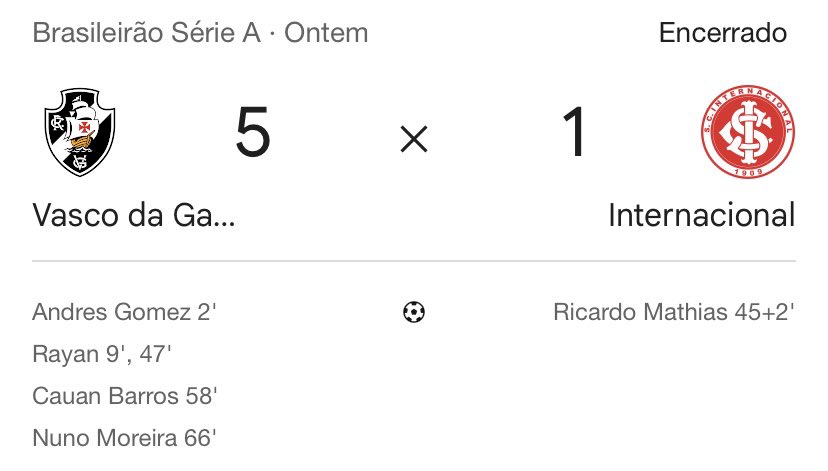The image size is (828, 471).
Task: Click the × separator between the scores
Action: [x=413, y=140]
